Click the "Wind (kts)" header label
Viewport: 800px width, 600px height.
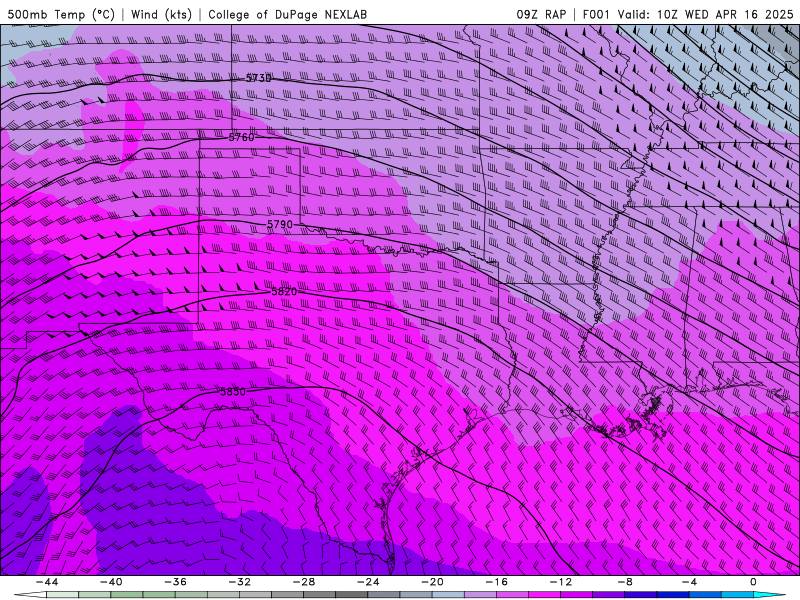pyautogui.click(x=161, y=15)
